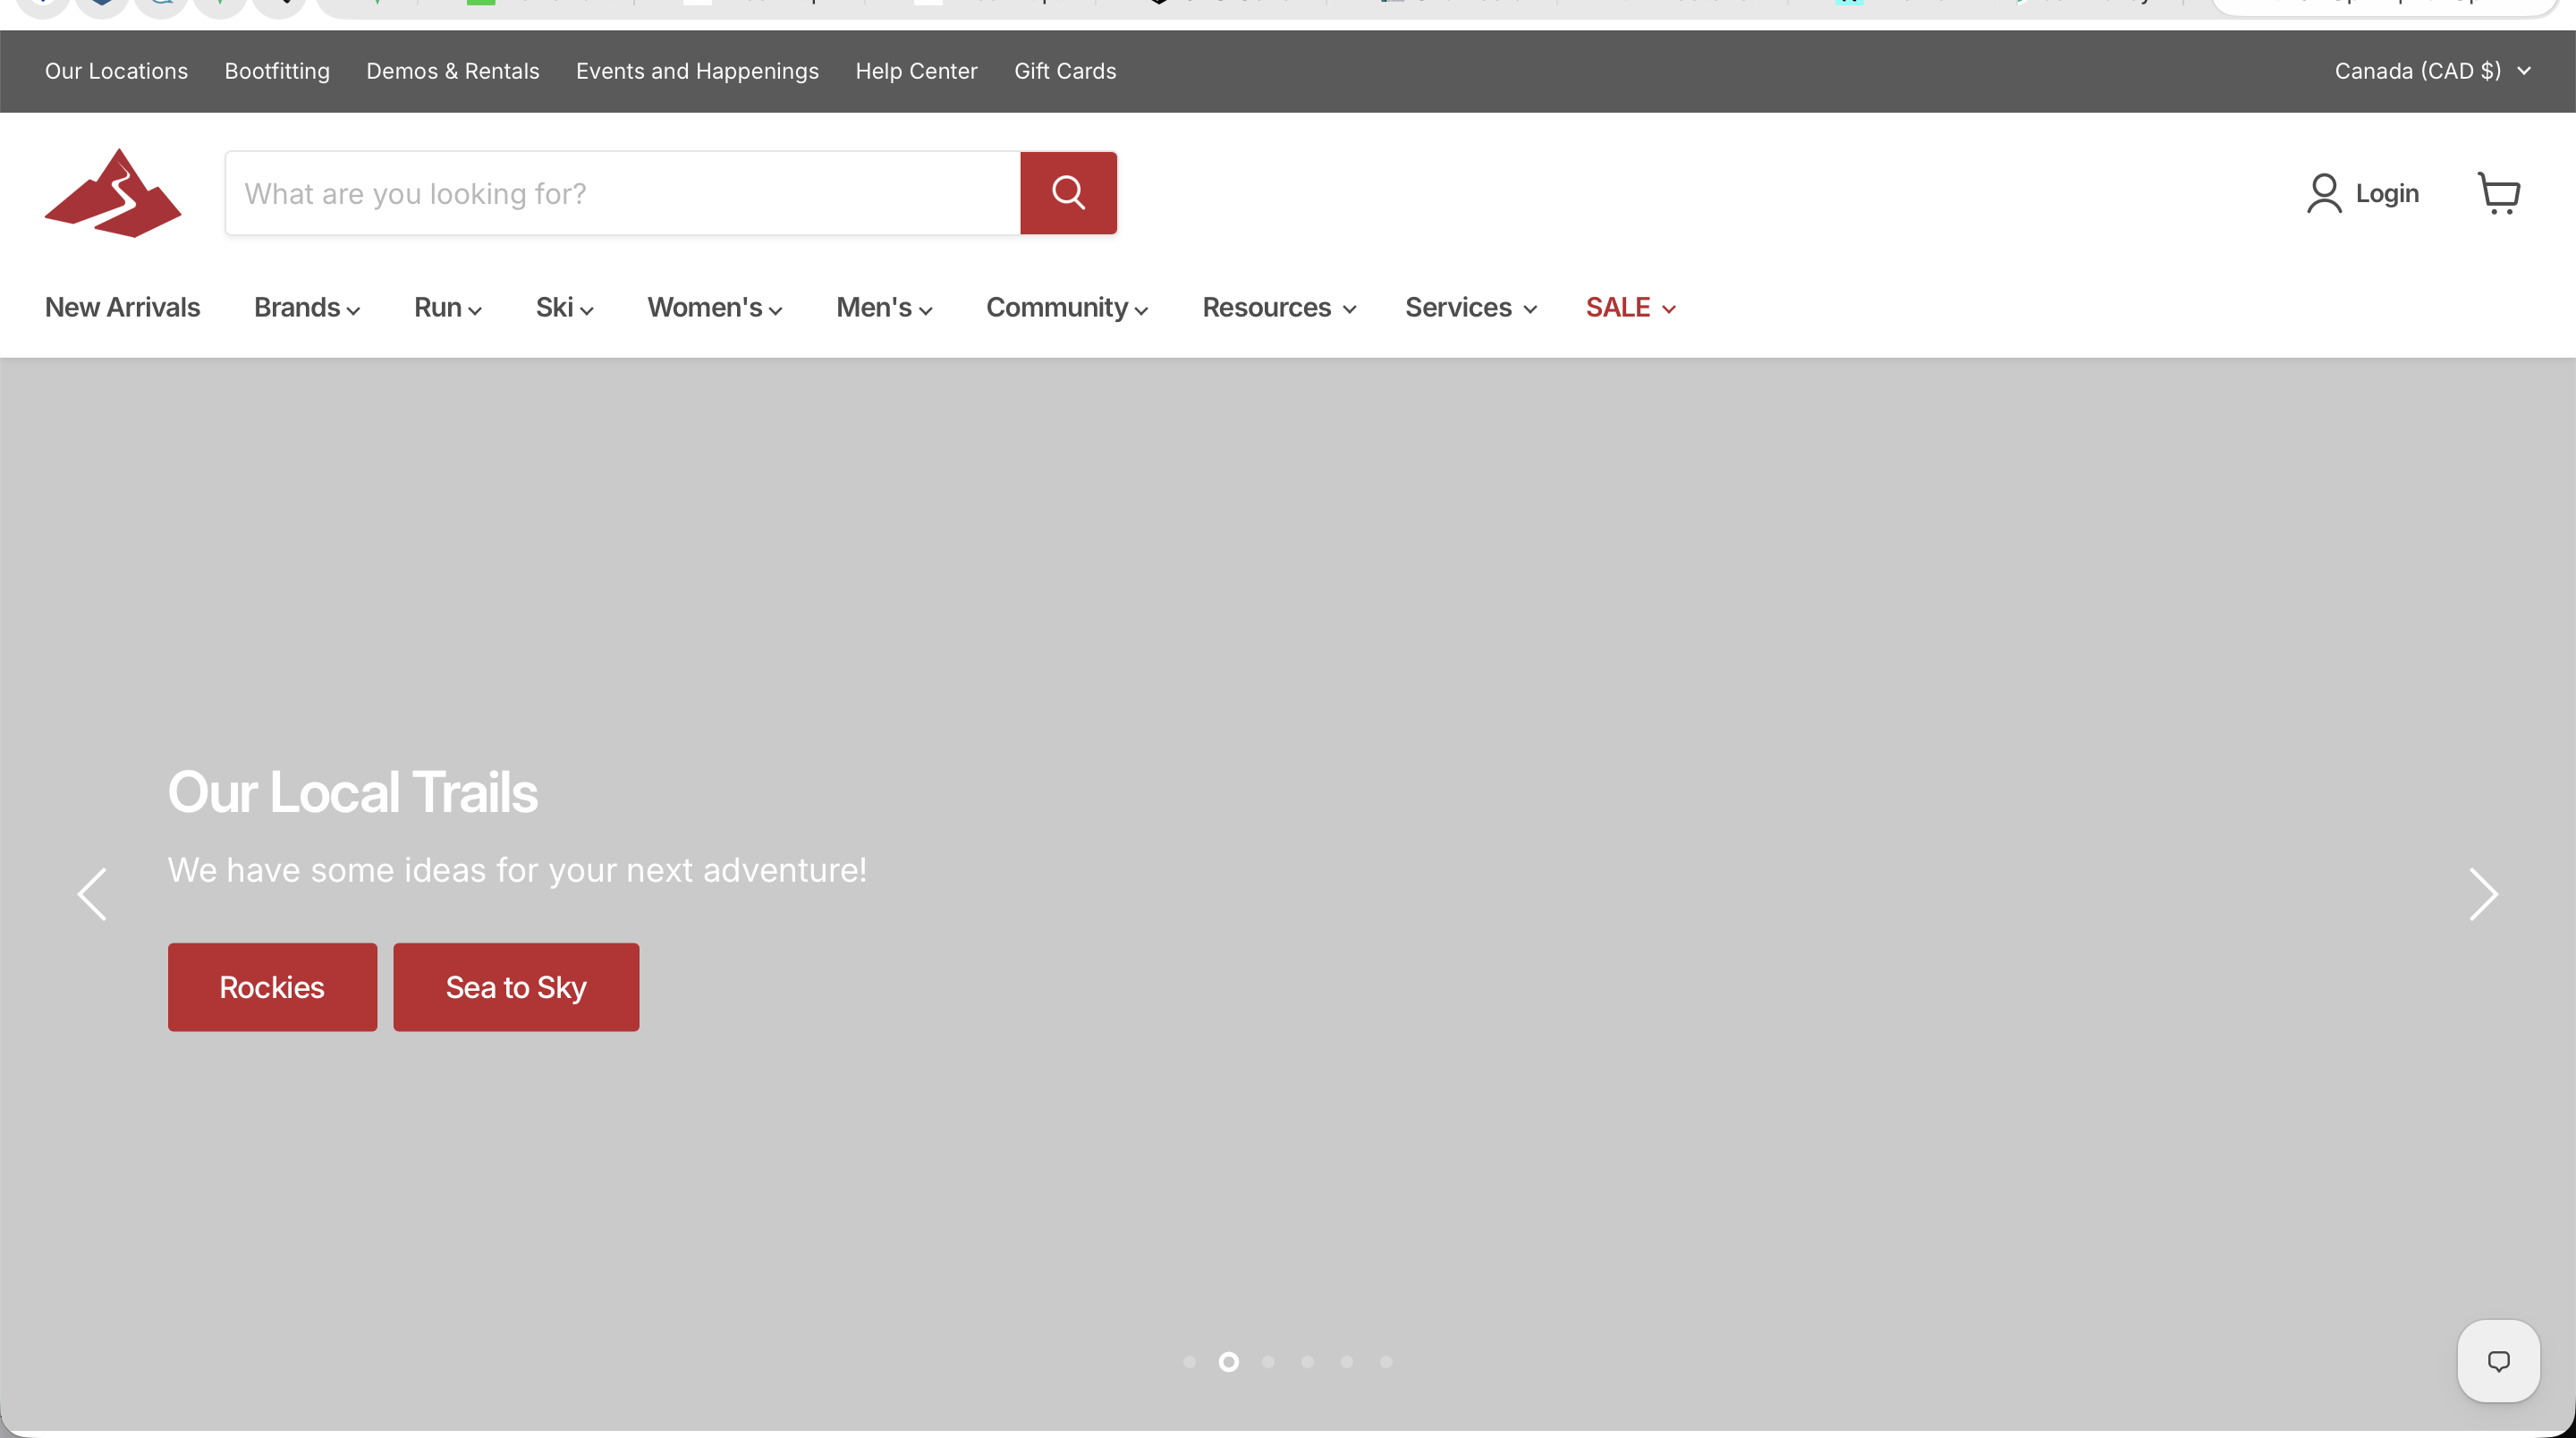
Task: Select the sixth carousel dot
Action: point(1386,1361)
